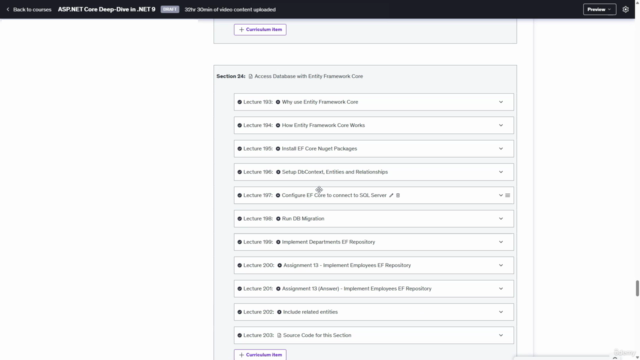Click the published check icon on Lecture 196
Viewport: 640px width, 360px height.
[x=240, y=172]
